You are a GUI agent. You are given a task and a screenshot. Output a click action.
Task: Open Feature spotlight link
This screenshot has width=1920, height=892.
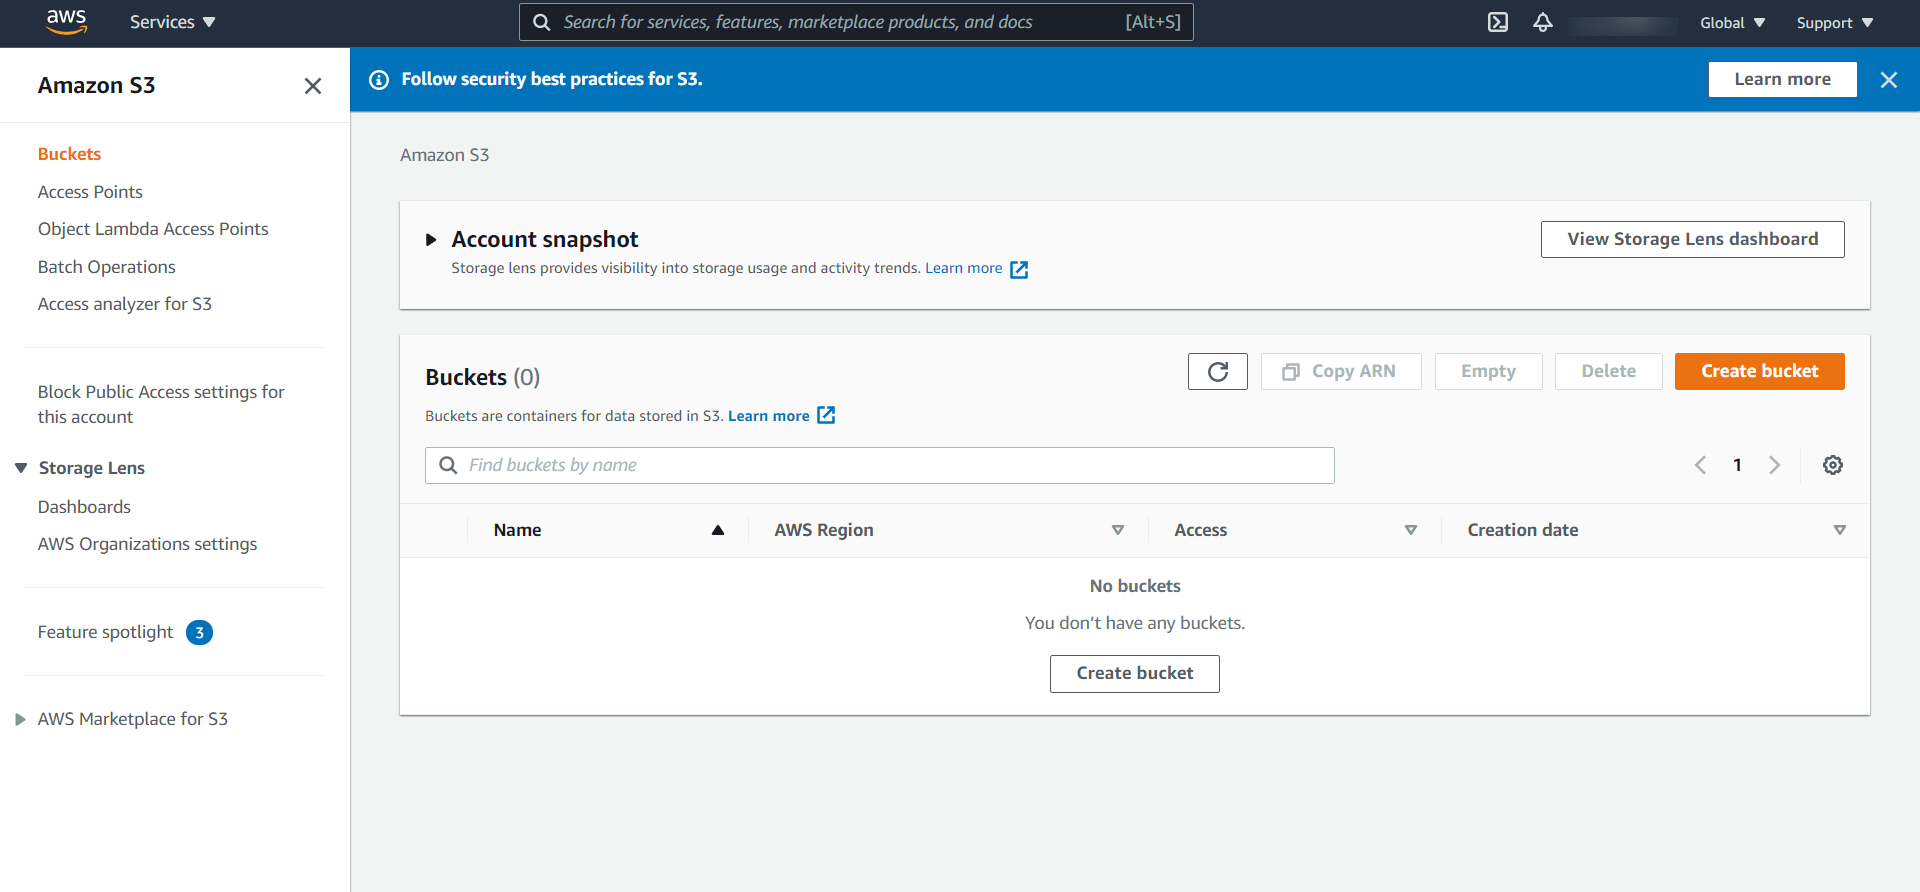(x=105, y=632)
